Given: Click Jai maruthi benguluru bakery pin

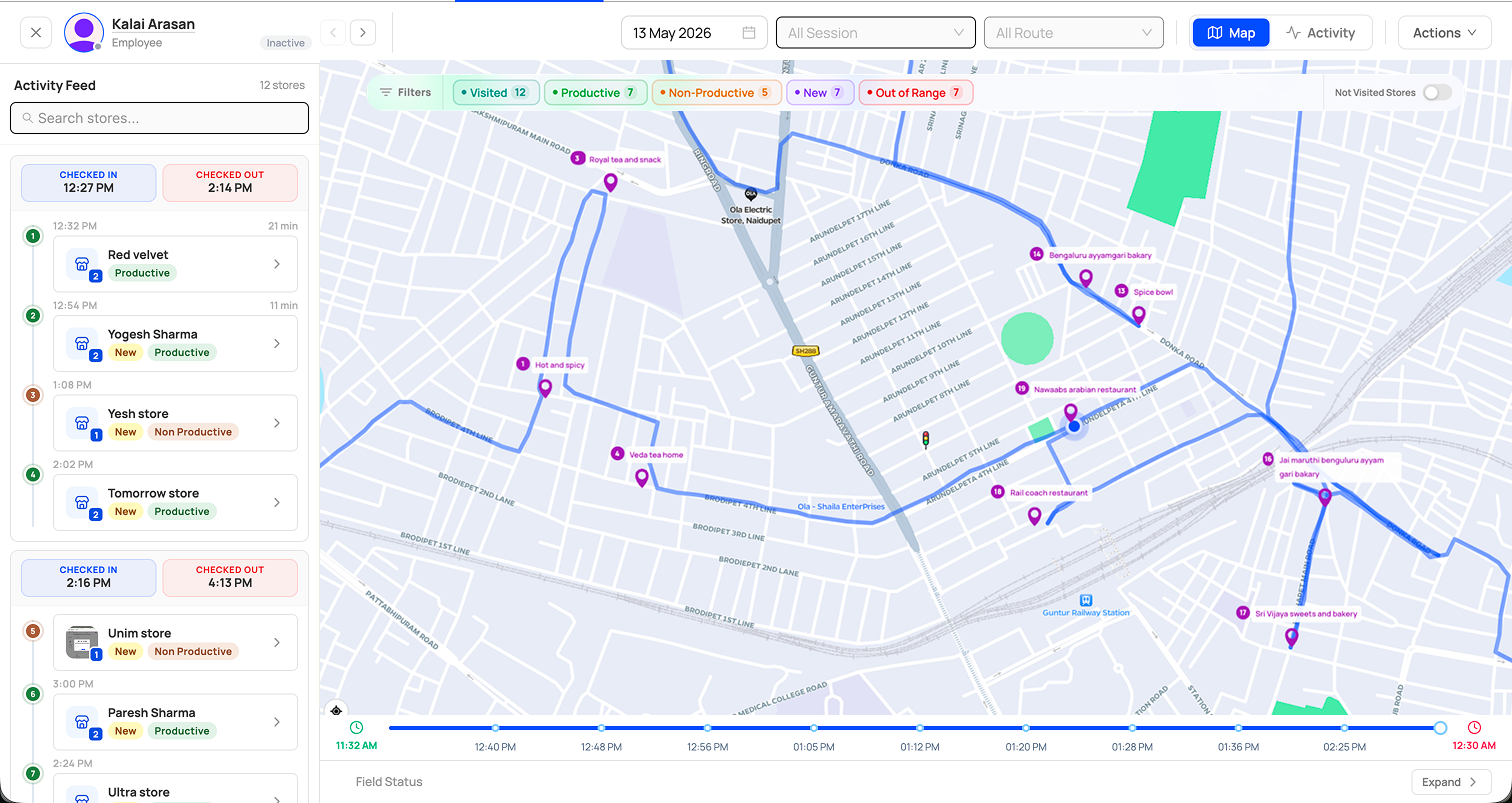Looking at the screenshot, I should tap(1325, 496).
